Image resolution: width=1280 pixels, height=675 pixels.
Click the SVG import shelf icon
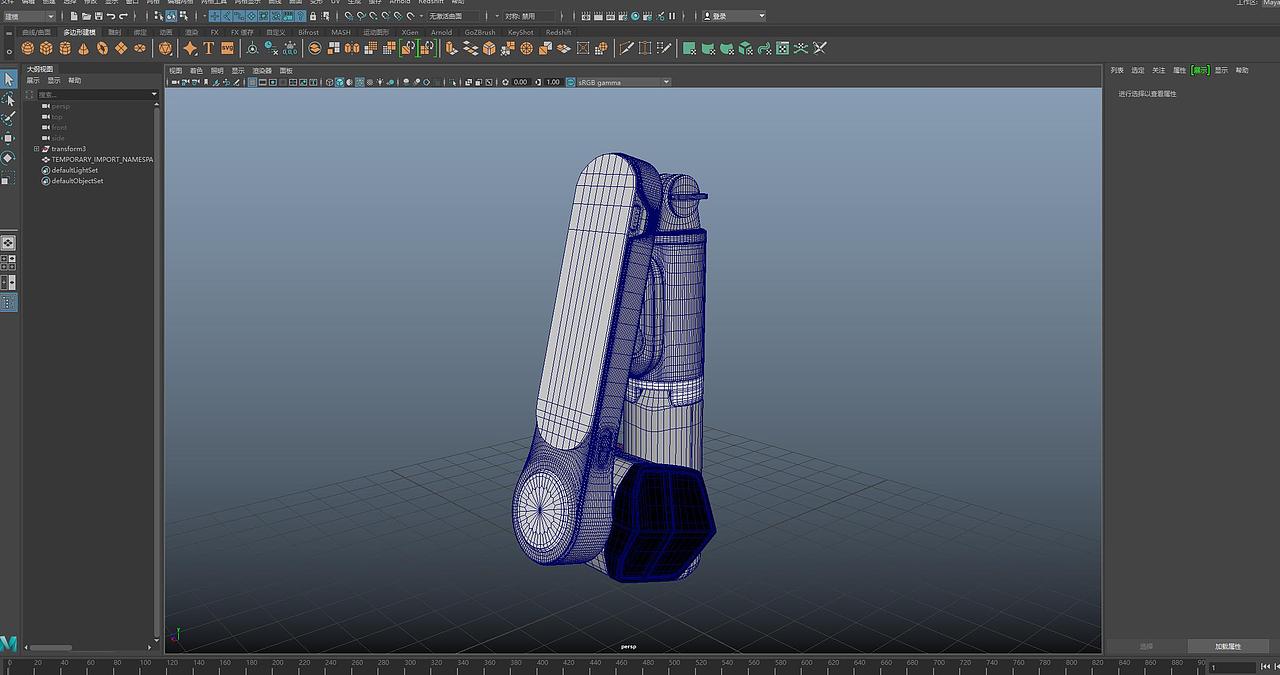(227, 48)
